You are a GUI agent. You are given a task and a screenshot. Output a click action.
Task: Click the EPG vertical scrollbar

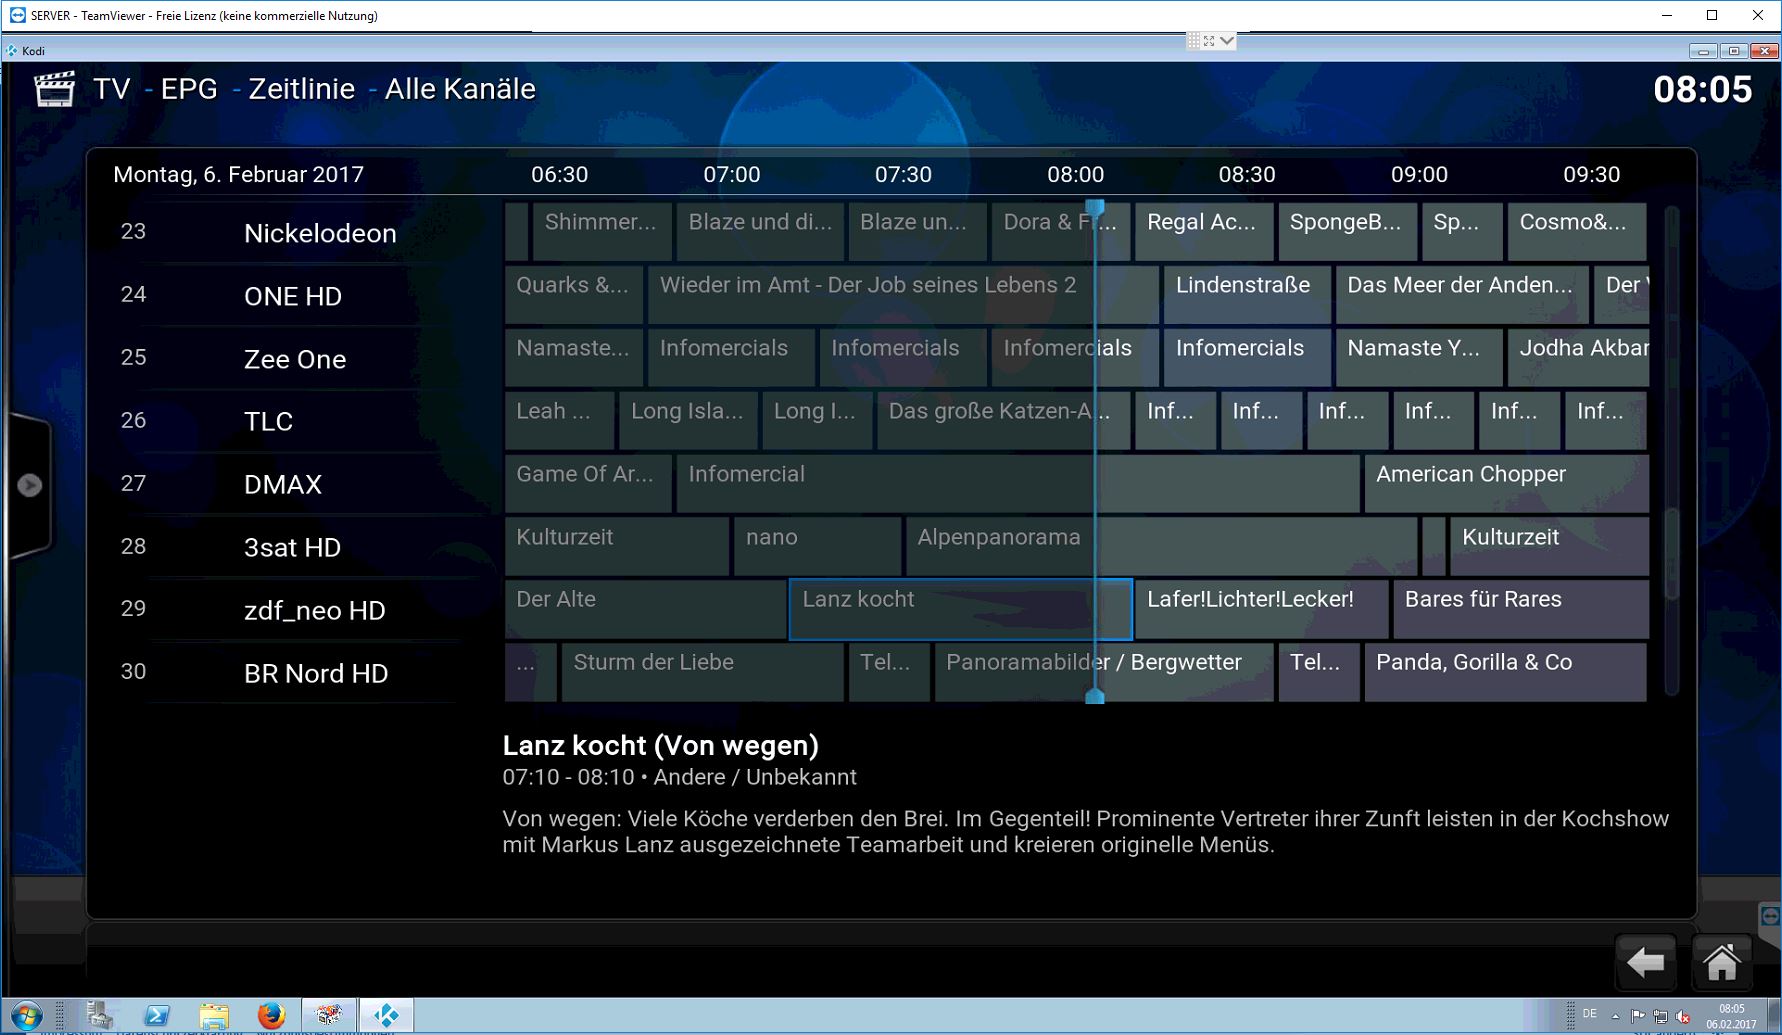1671,450
